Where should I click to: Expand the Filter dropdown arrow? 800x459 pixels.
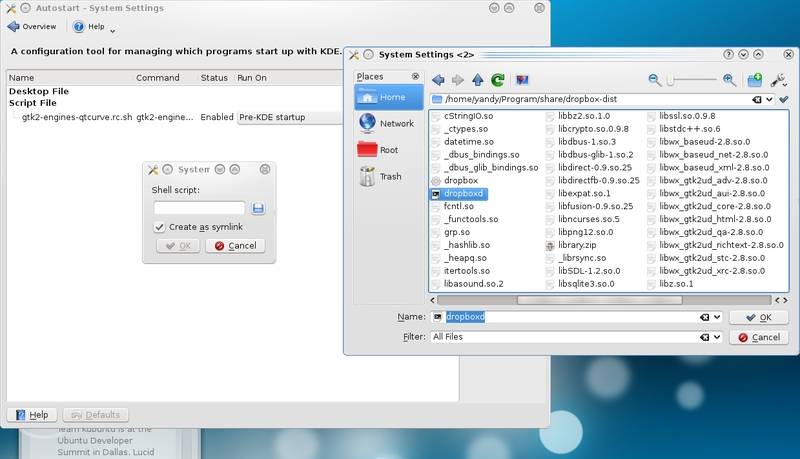coord(719,337)
